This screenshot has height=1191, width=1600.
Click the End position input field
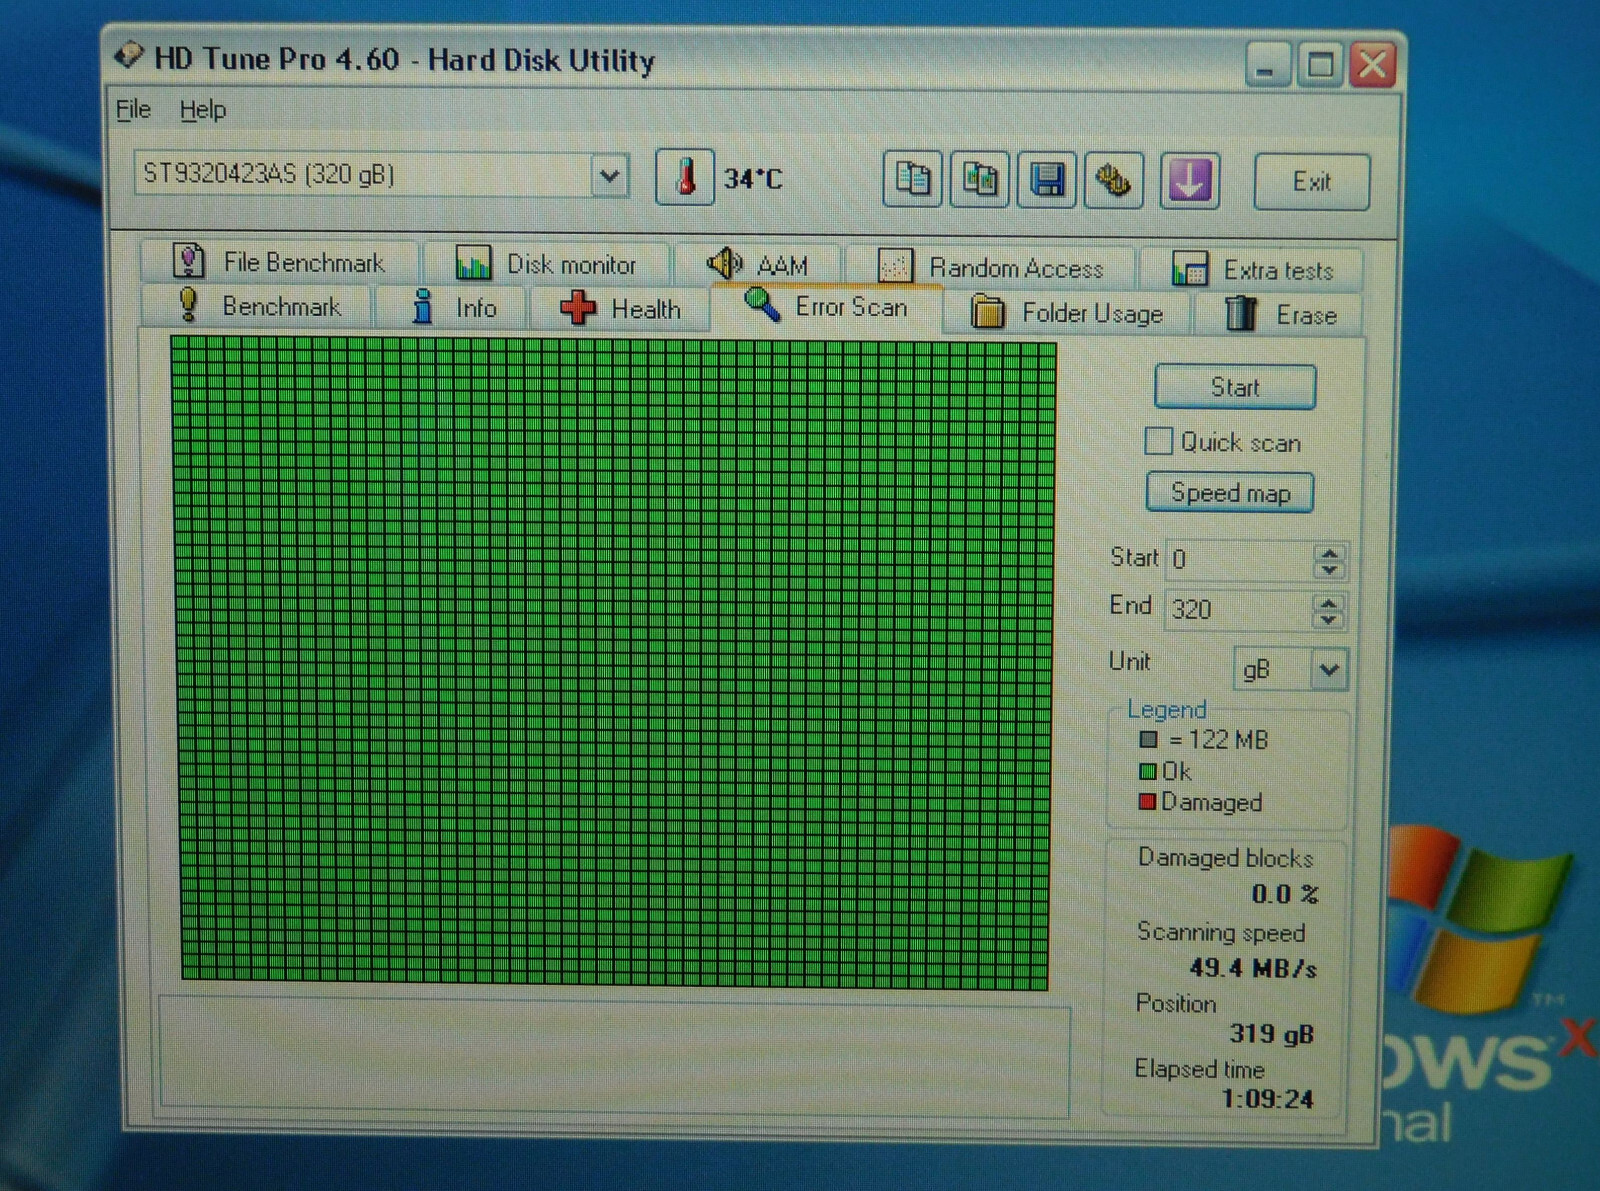point(1238,609)
